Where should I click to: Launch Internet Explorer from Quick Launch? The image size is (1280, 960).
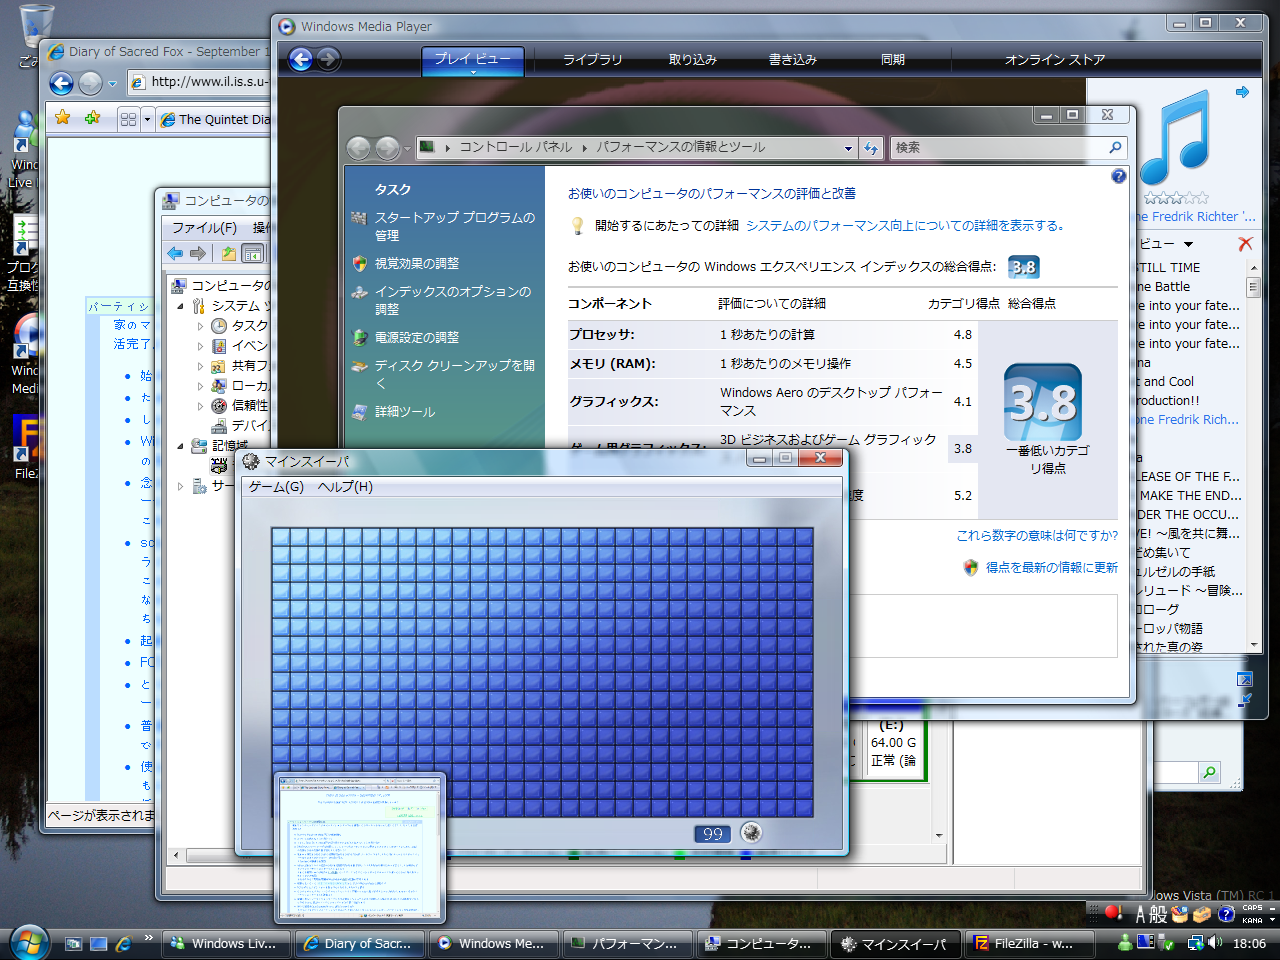tap(123, 943)
